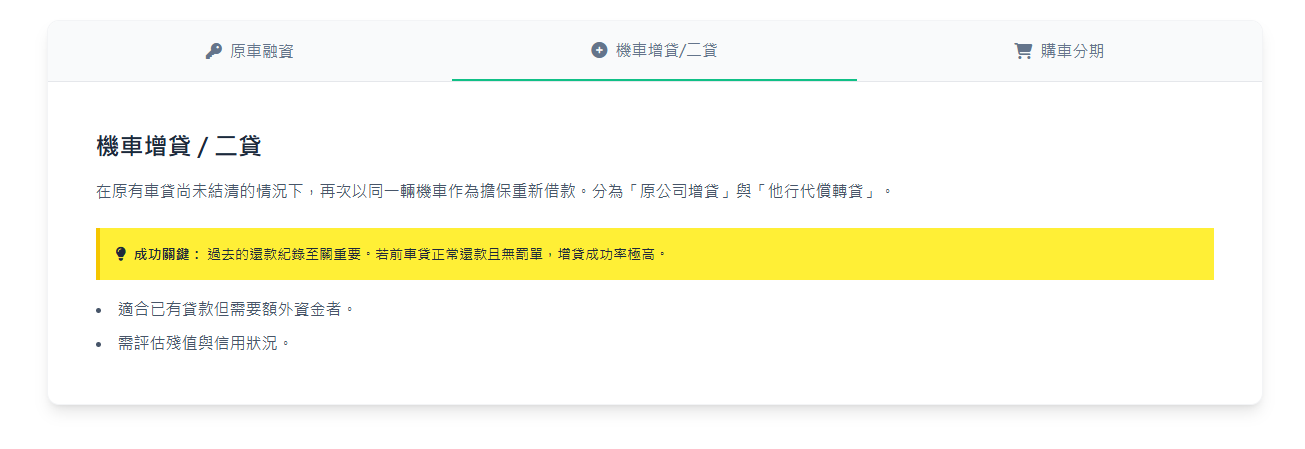Viewport: 1305px width, 449px height.
Task: Select bullet item 適合已有貸款但需要額外資金者
Action: point(236,309)
